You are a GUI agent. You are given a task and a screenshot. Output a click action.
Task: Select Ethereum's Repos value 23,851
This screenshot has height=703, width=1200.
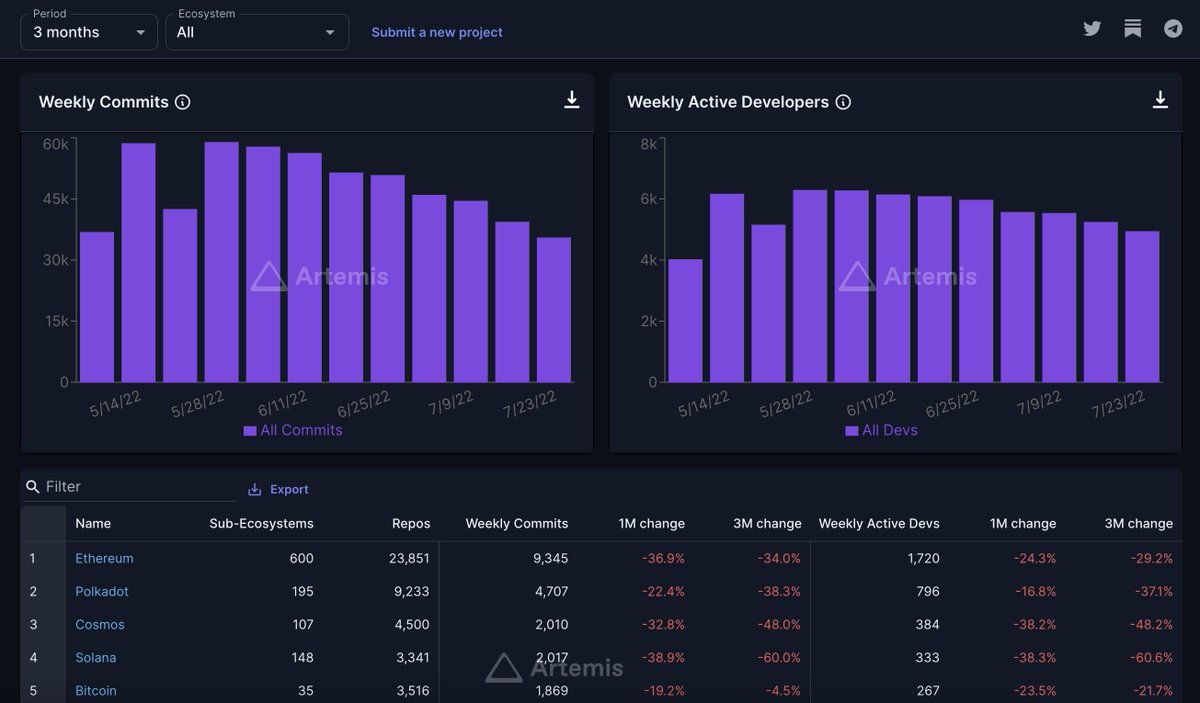[409, 558]
